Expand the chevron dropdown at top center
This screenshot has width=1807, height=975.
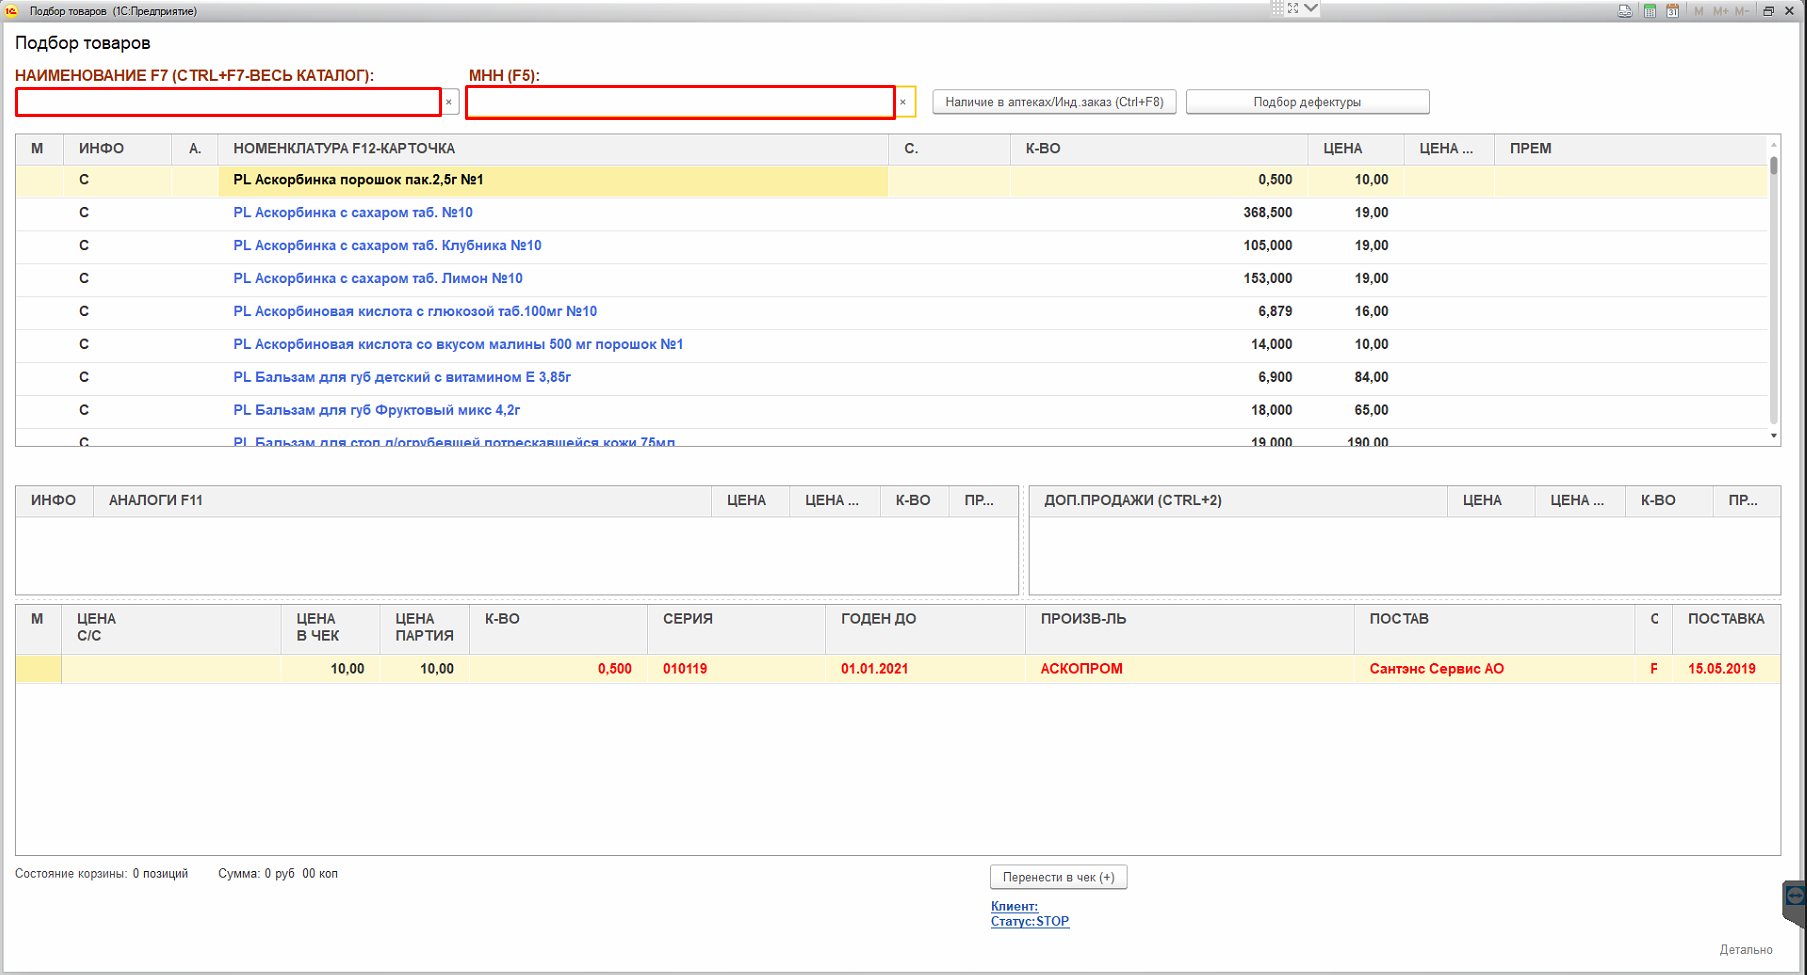tap(1311, 8)
